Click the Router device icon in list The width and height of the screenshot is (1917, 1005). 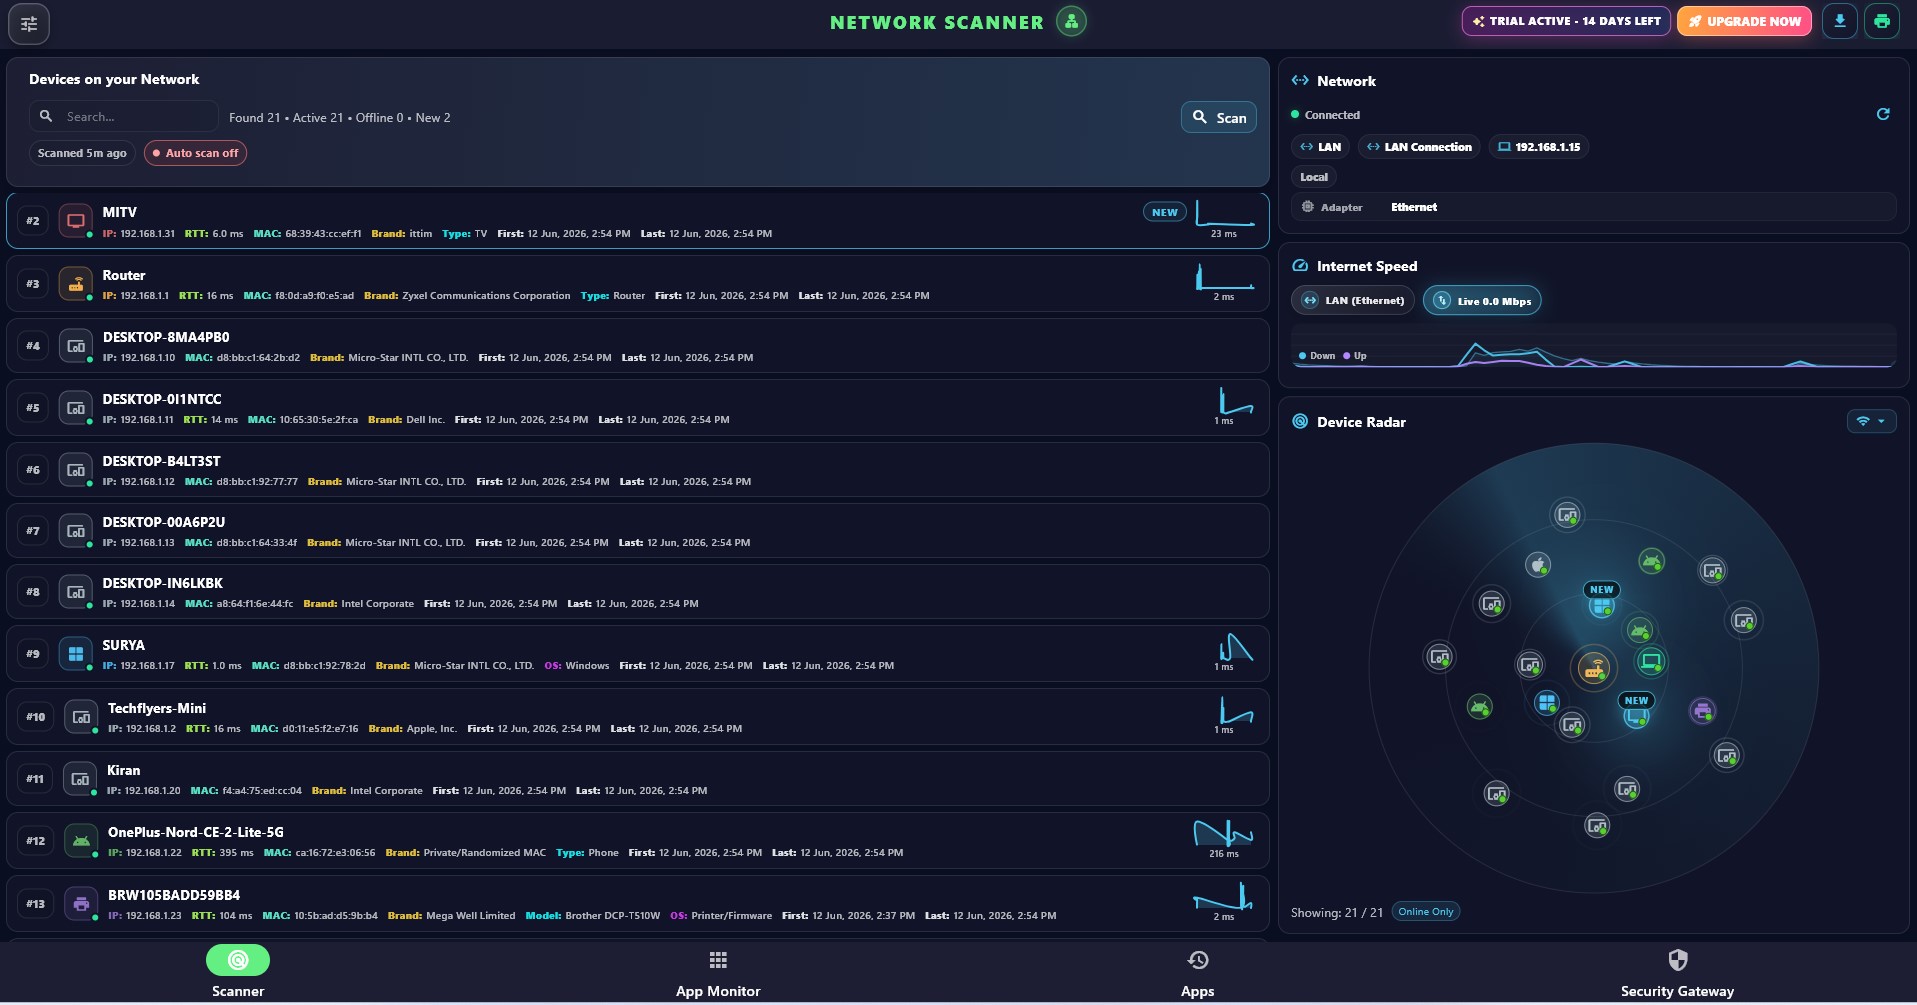click(x=75, y=283)
